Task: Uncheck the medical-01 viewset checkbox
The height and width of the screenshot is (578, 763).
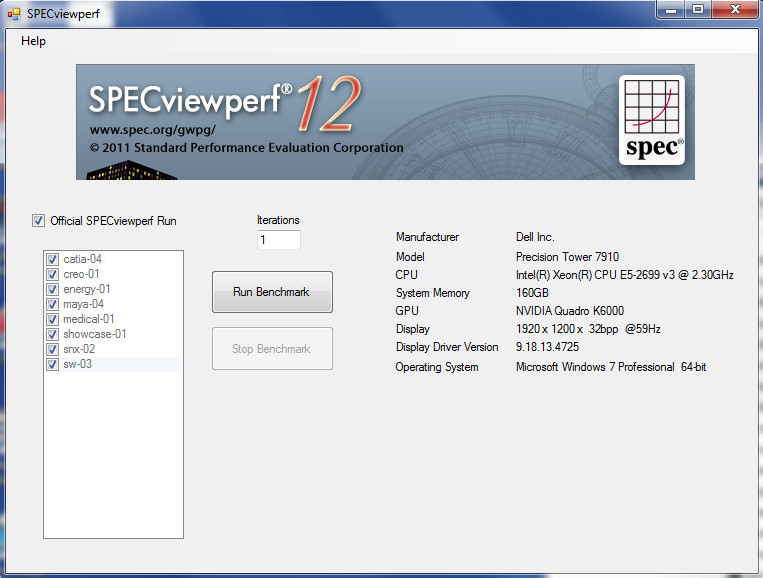Action: click(x=52, y=320)
